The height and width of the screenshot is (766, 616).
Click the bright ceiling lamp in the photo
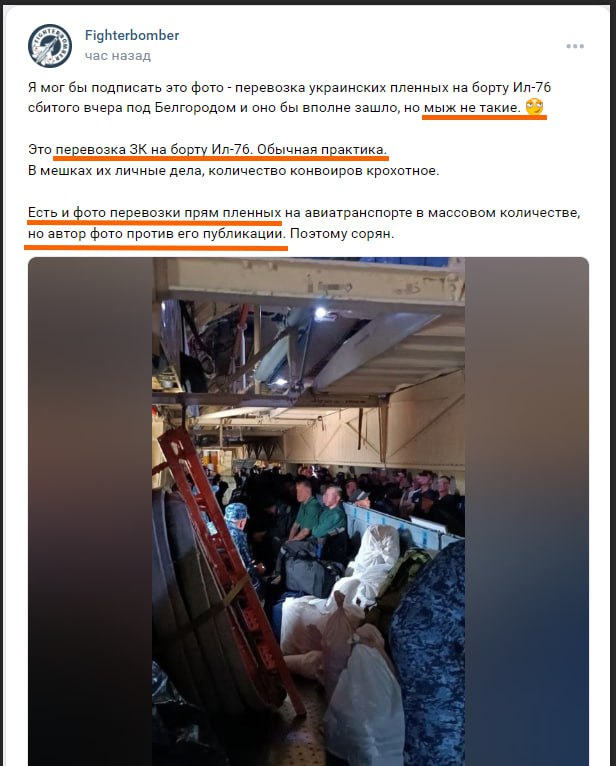click(x=321, y=313)
